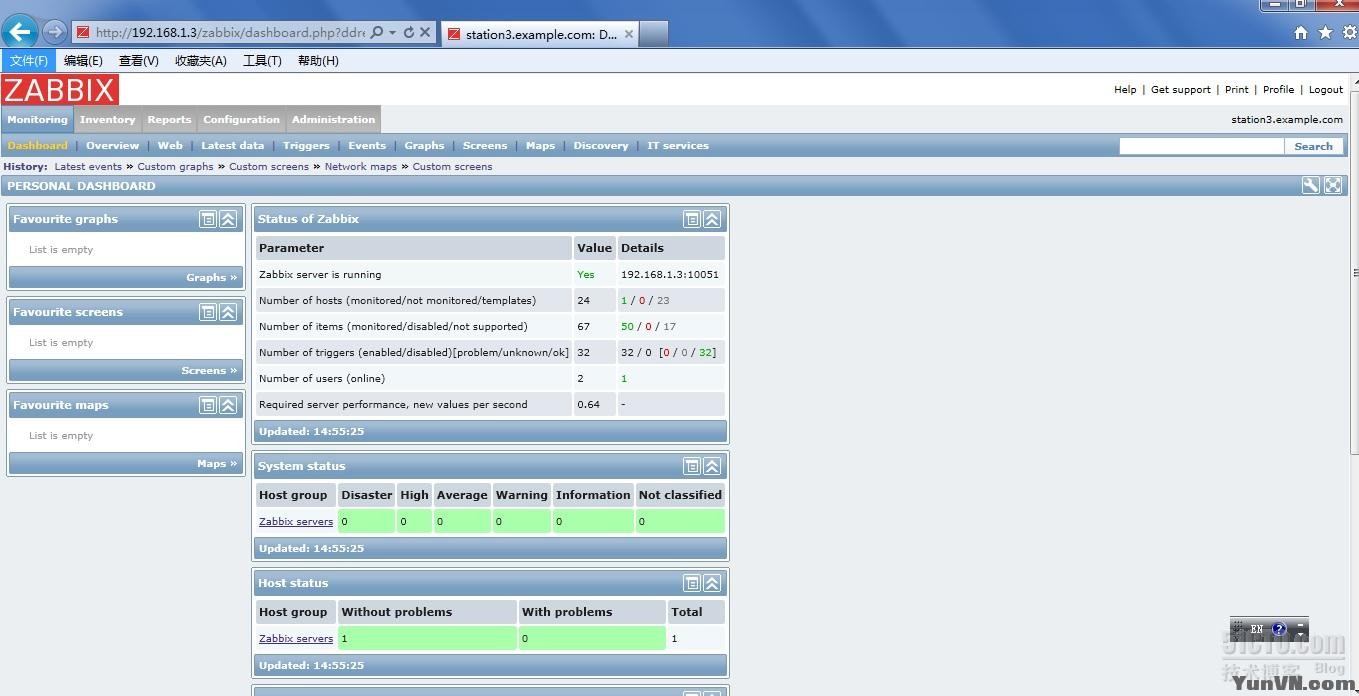
Task: Click Graphs » link in Favourite graphs
Action: point(211,277)
